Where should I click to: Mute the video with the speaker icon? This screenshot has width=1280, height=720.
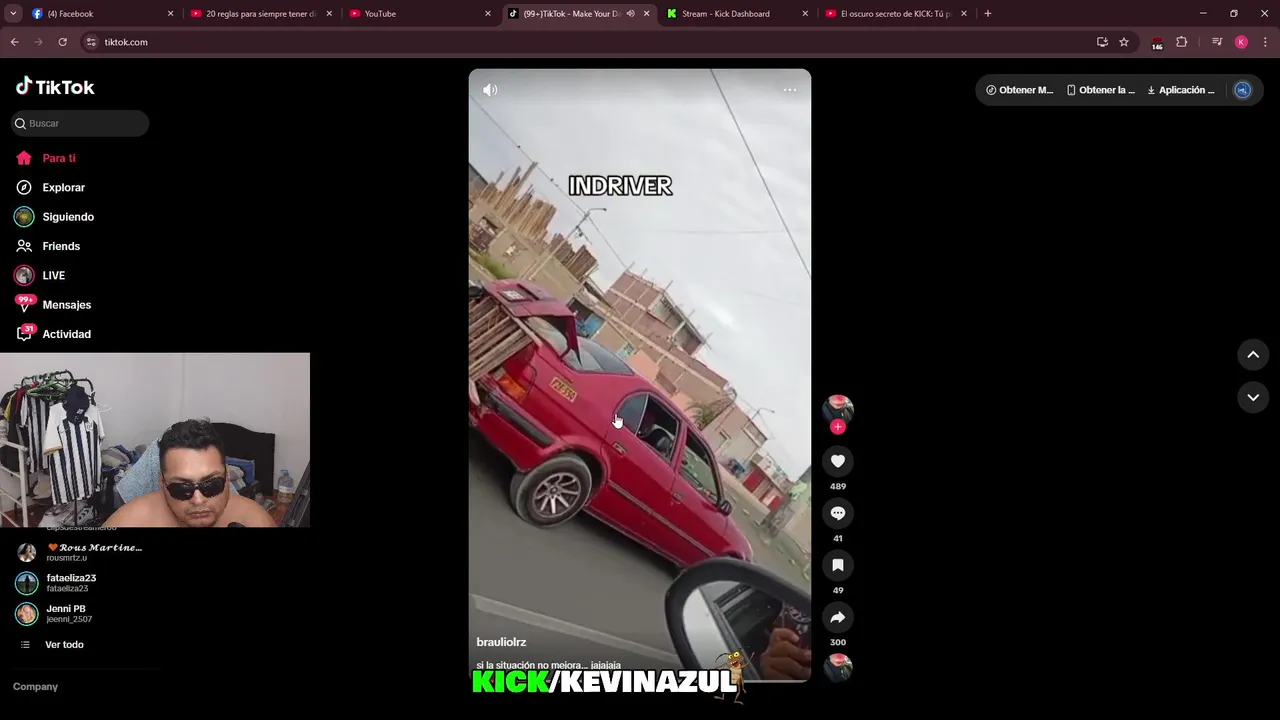pos(490,90)
